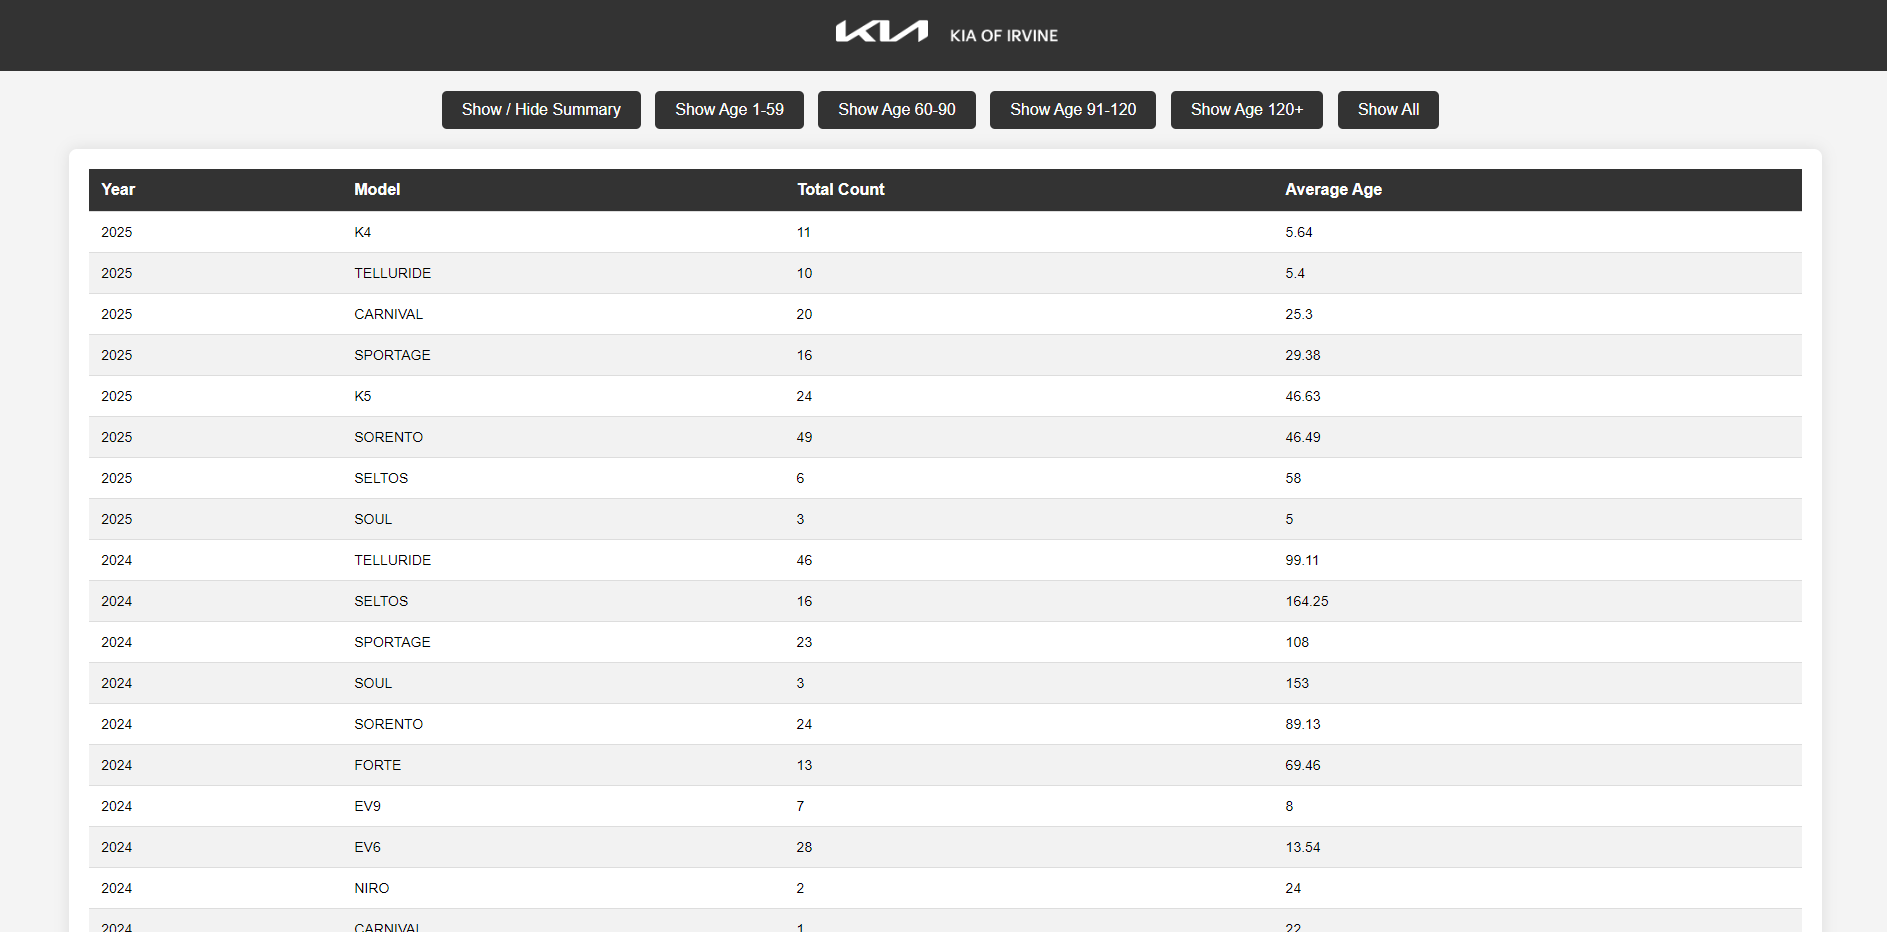The image size is (1887, 932).
Task: Click the 2025 CARNIVAL model cell
Action: [388, 314]
